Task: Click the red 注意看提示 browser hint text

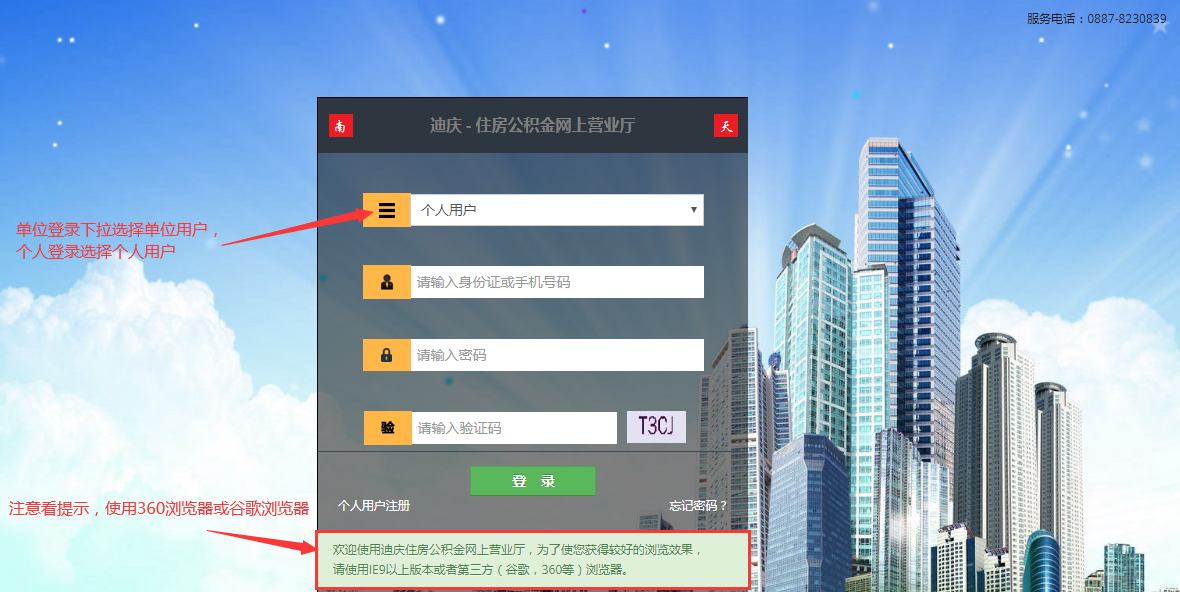Action: [159, 509]
